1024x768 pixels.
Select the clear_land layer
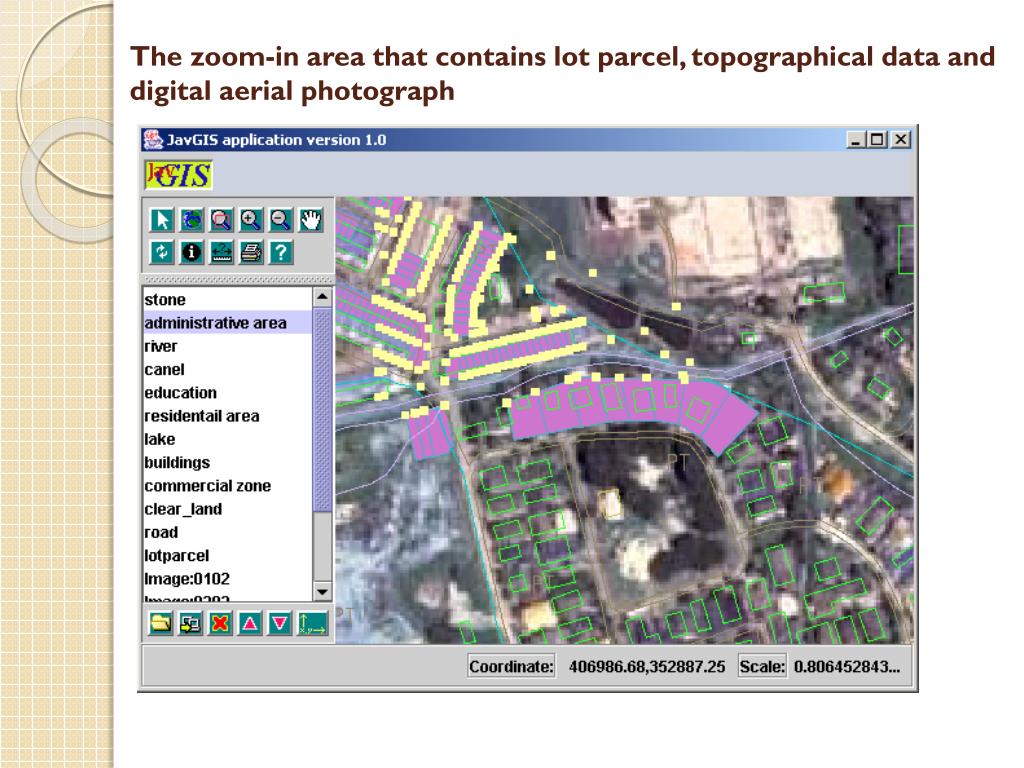click(x=227, y=509)
